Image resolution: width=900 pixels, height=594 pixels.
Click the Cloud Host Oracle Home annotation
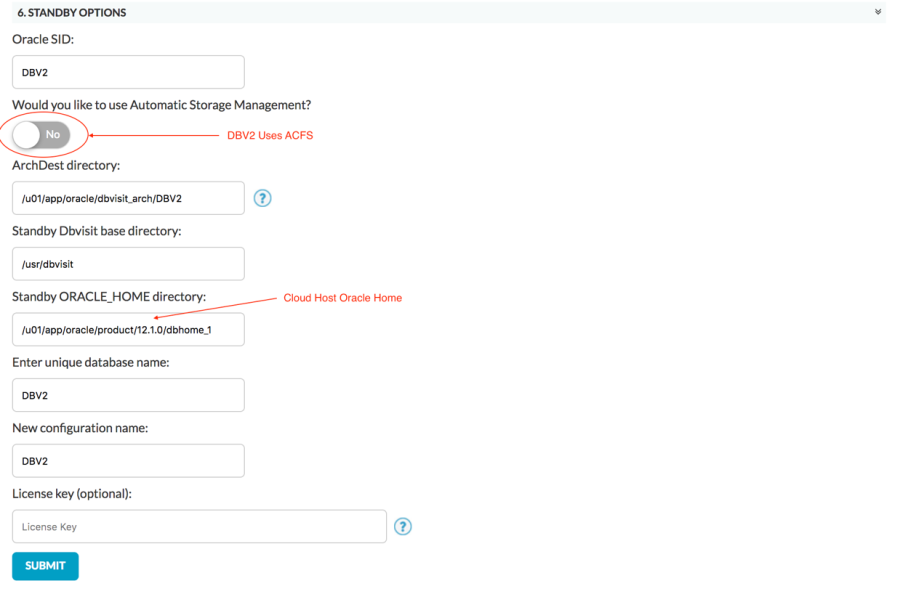(x=343, y=298)
